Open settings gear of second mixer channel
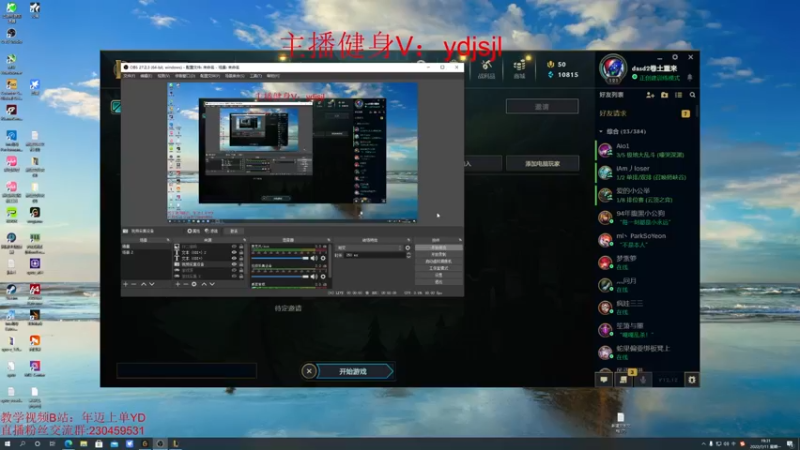 point(323,277)
